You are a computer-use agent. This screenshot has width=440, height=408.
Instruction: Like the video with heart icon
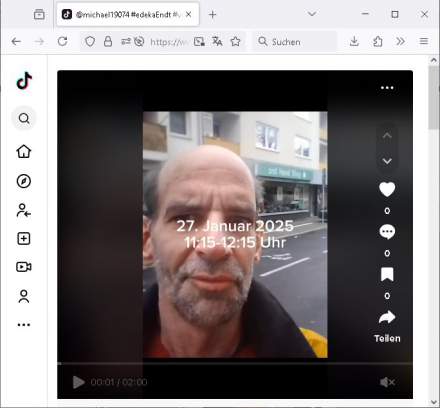coord(387,190)
